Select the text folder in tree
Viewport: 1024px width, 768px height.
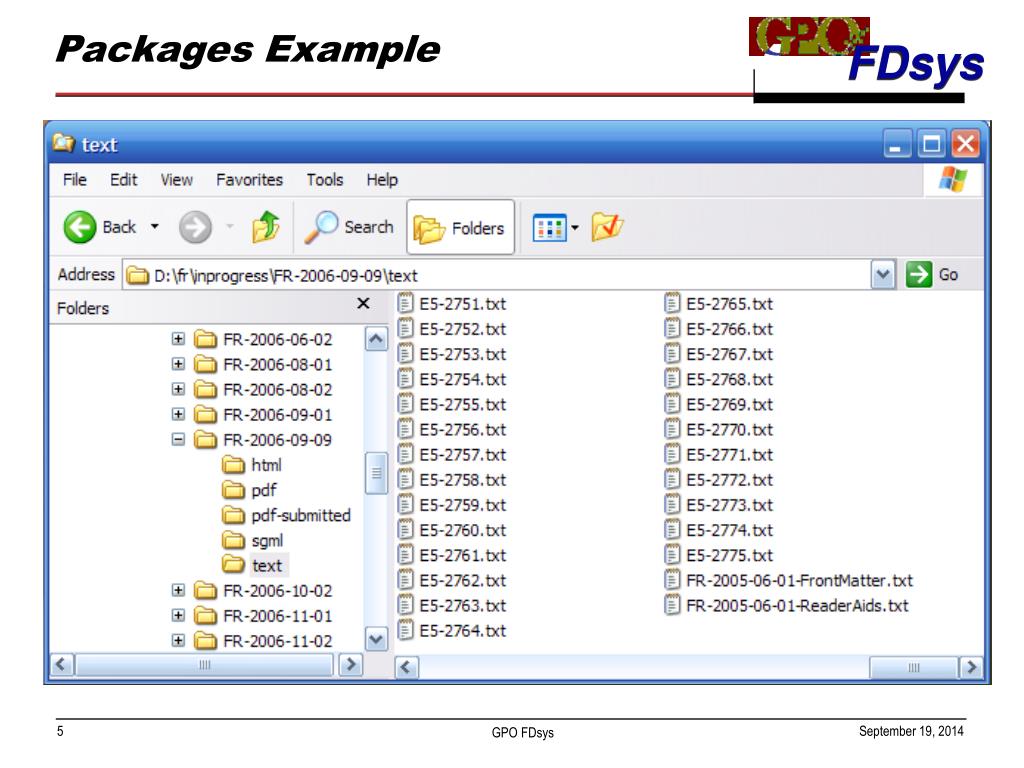click(253, 566)
